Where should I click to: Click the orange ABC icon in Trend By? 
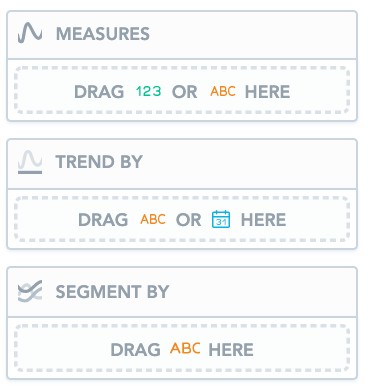coord(153,219)
